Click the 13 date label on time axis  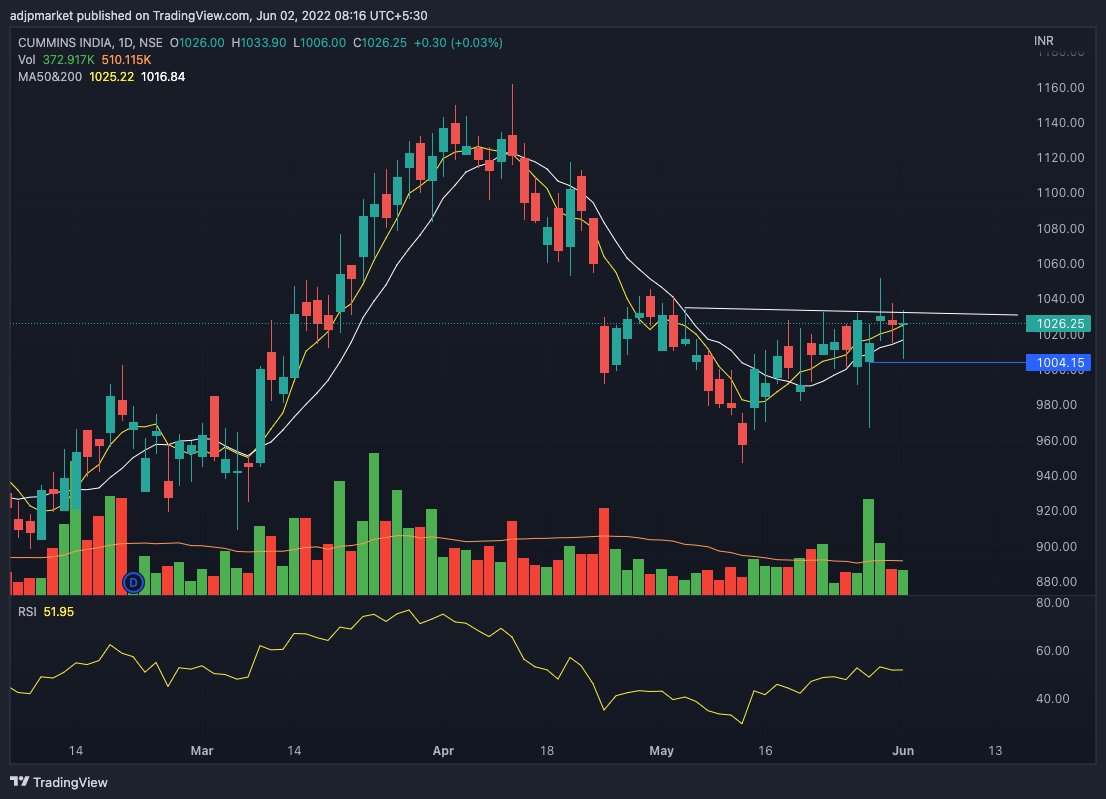click(x=995, y=750)
